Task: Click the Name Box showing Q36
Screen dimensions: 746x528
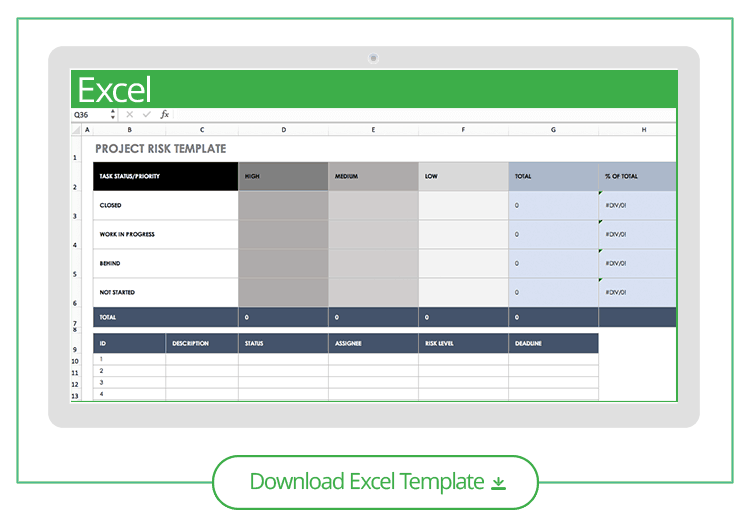Action: 90,115
